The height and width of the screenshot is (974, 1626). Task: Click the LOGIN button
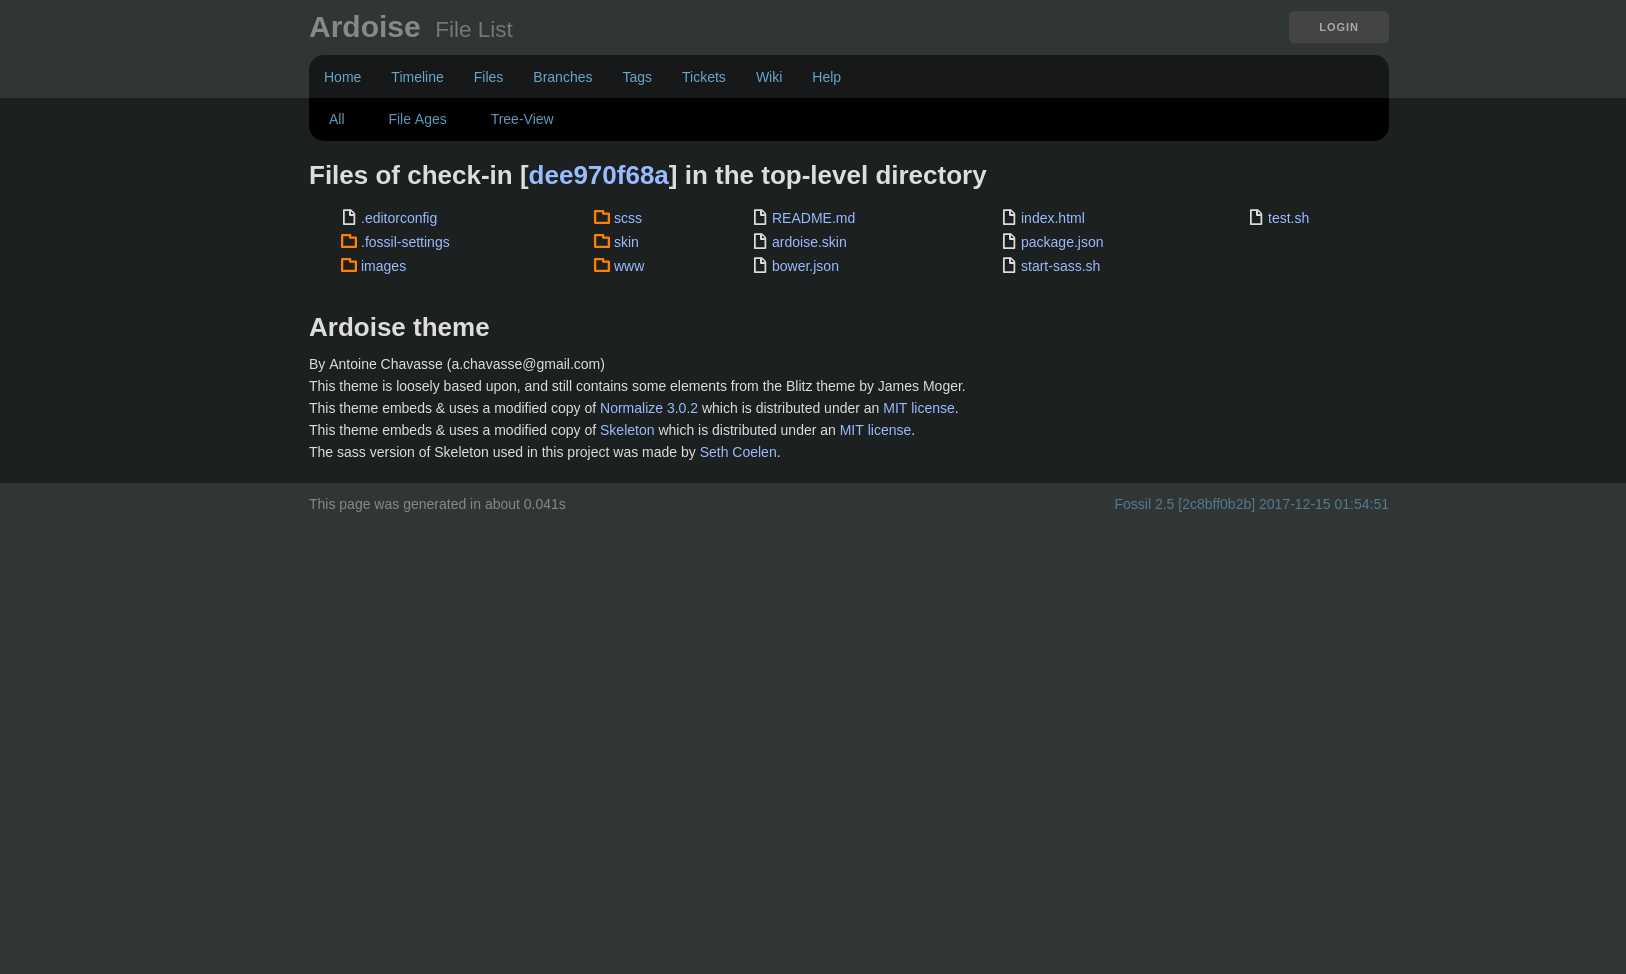point(1338,27)
